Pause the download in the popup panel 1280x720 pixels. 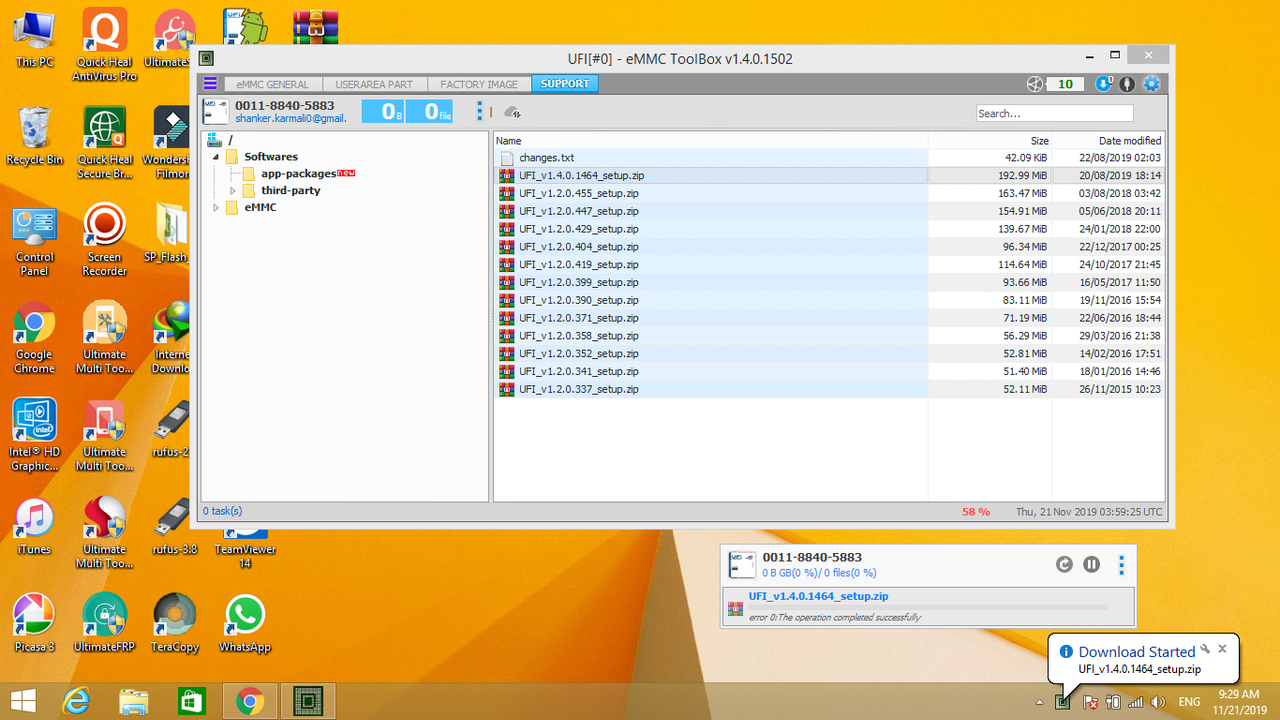click(x=1092, y=565)
